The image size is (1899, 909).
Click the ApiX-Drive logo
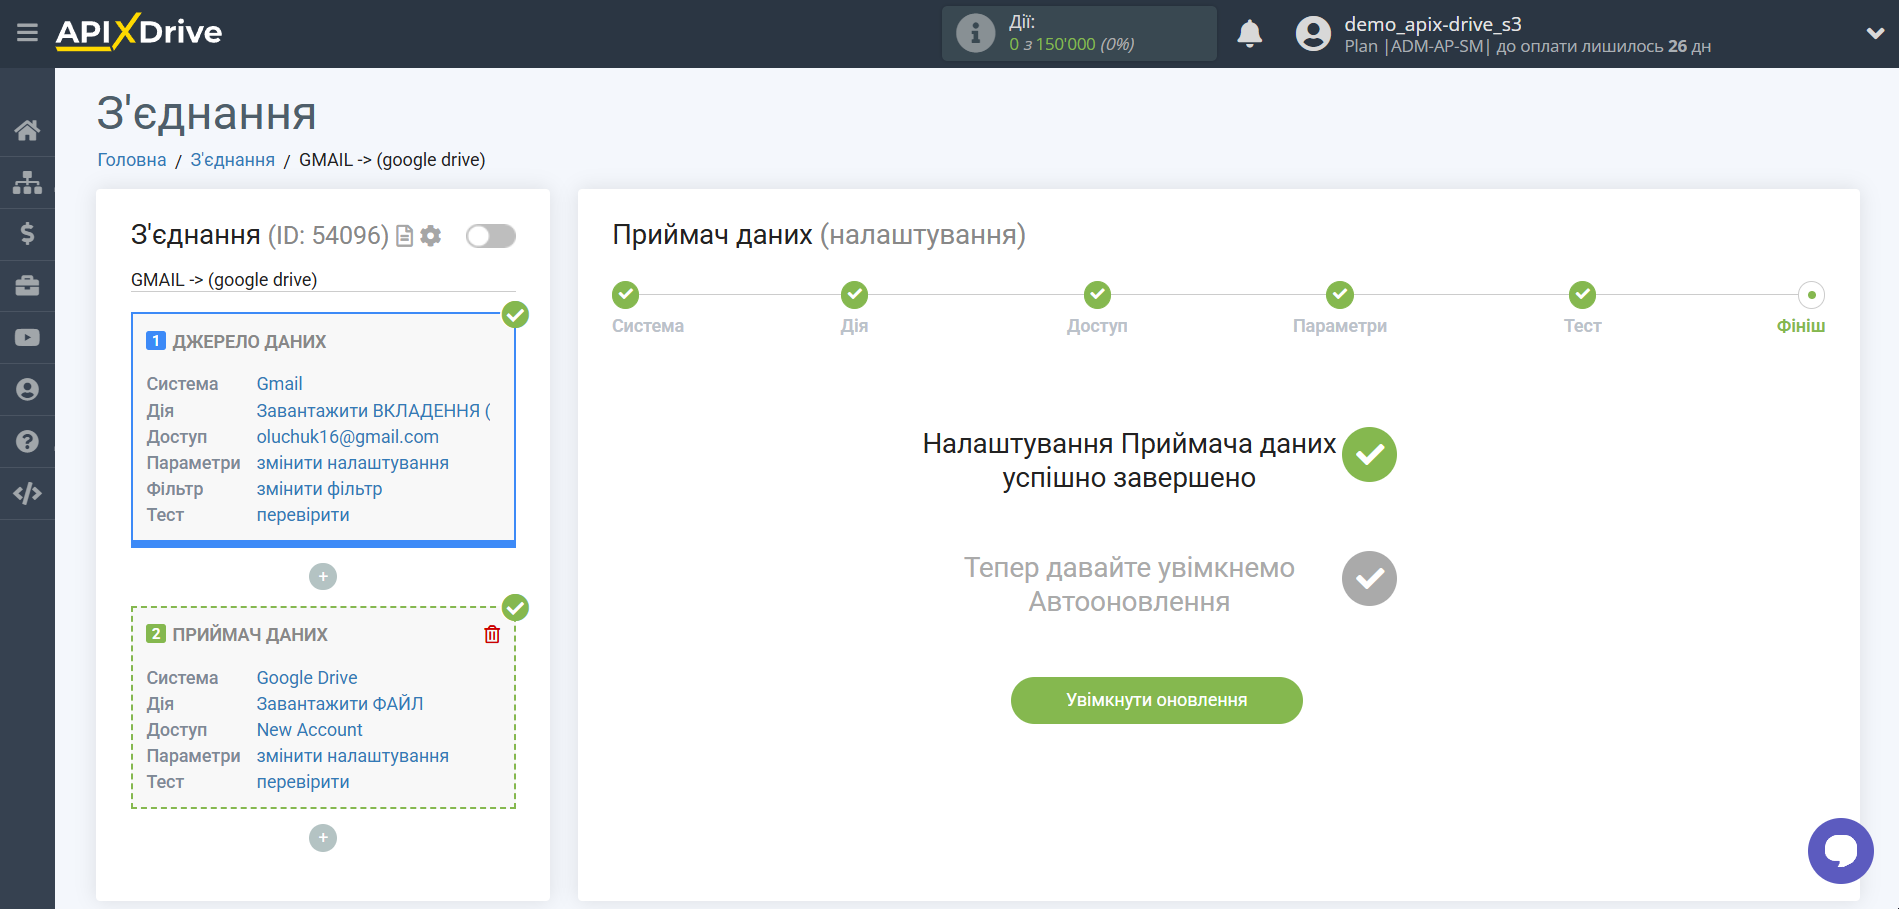tap(139, 32)
